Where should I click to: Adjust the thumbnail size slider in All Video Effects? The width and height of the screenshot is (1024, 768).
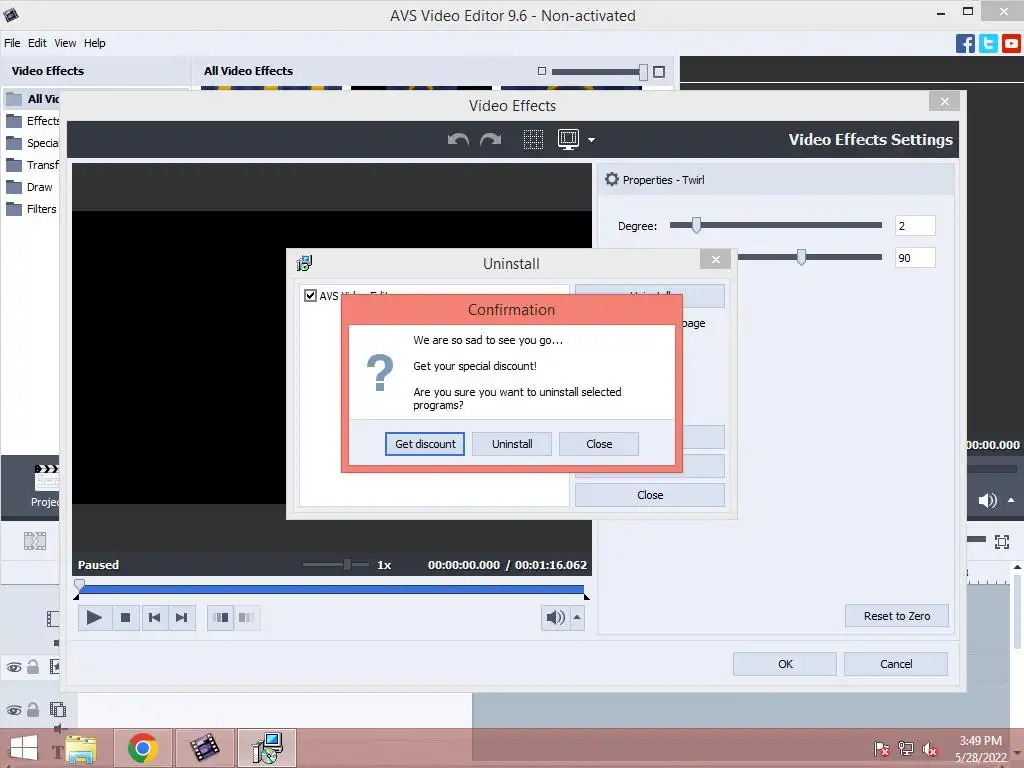click(x=643, y=72)
